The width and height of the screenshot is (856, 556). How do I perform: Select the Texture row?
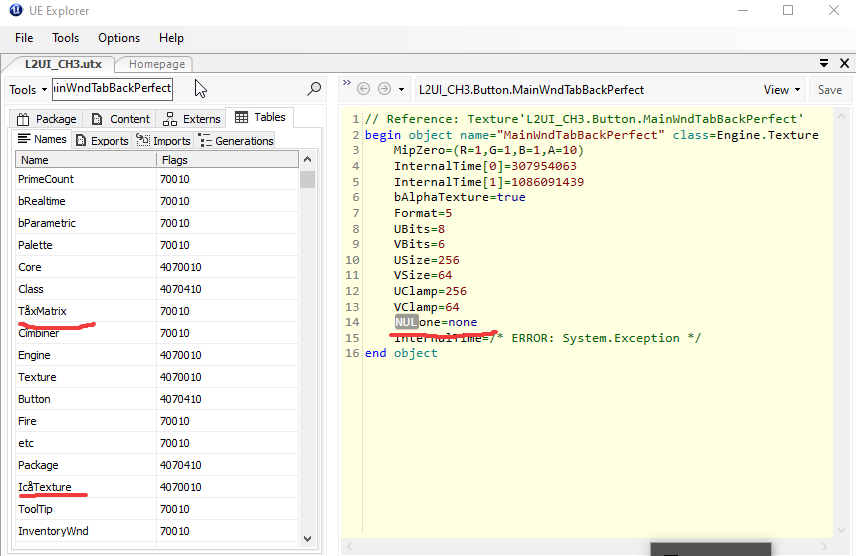tap(157, 377)
